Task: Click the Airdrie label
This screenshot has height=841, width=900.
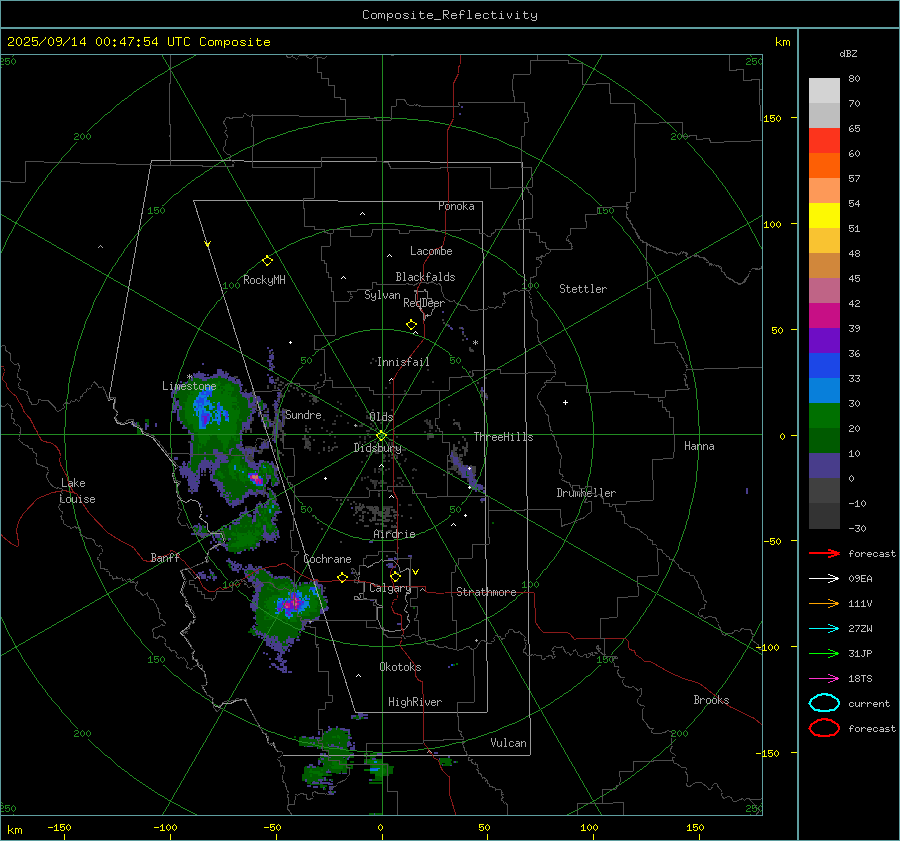Action: [394, 534]
